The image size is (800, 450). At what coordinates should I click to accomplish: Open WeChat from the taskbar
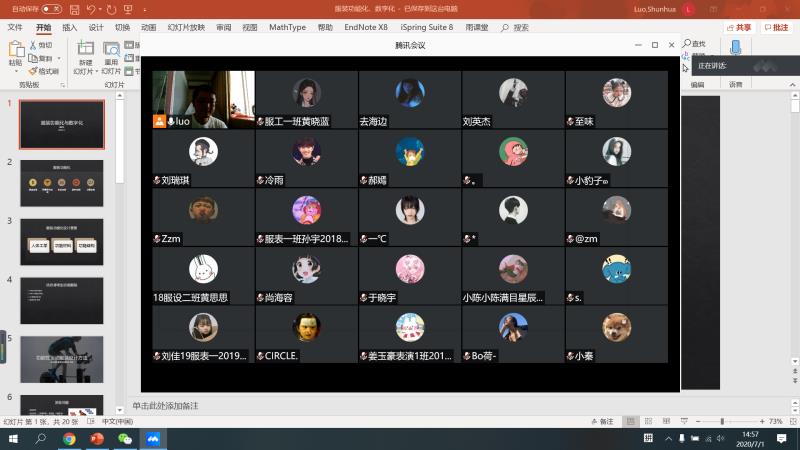(125, 438)
